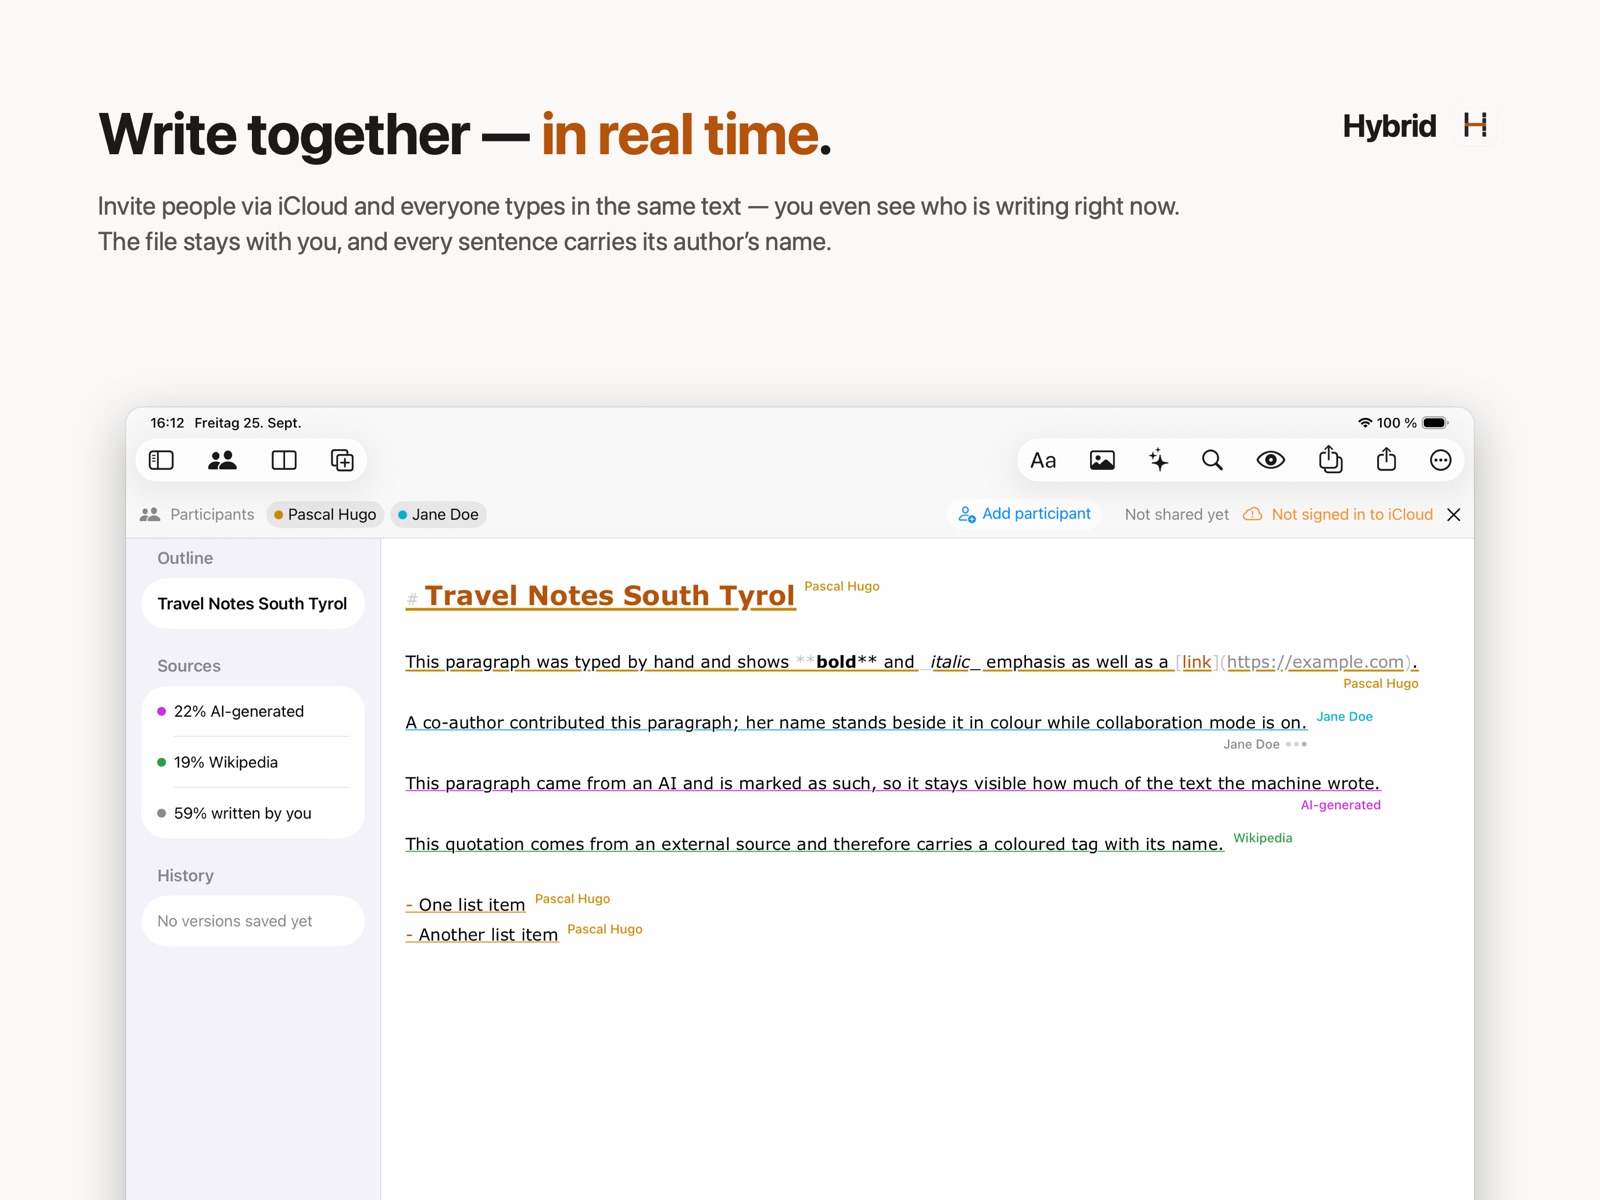Open the AI sparkle assistant
Screen dimensions: 1600x1200
(1158, 460)
